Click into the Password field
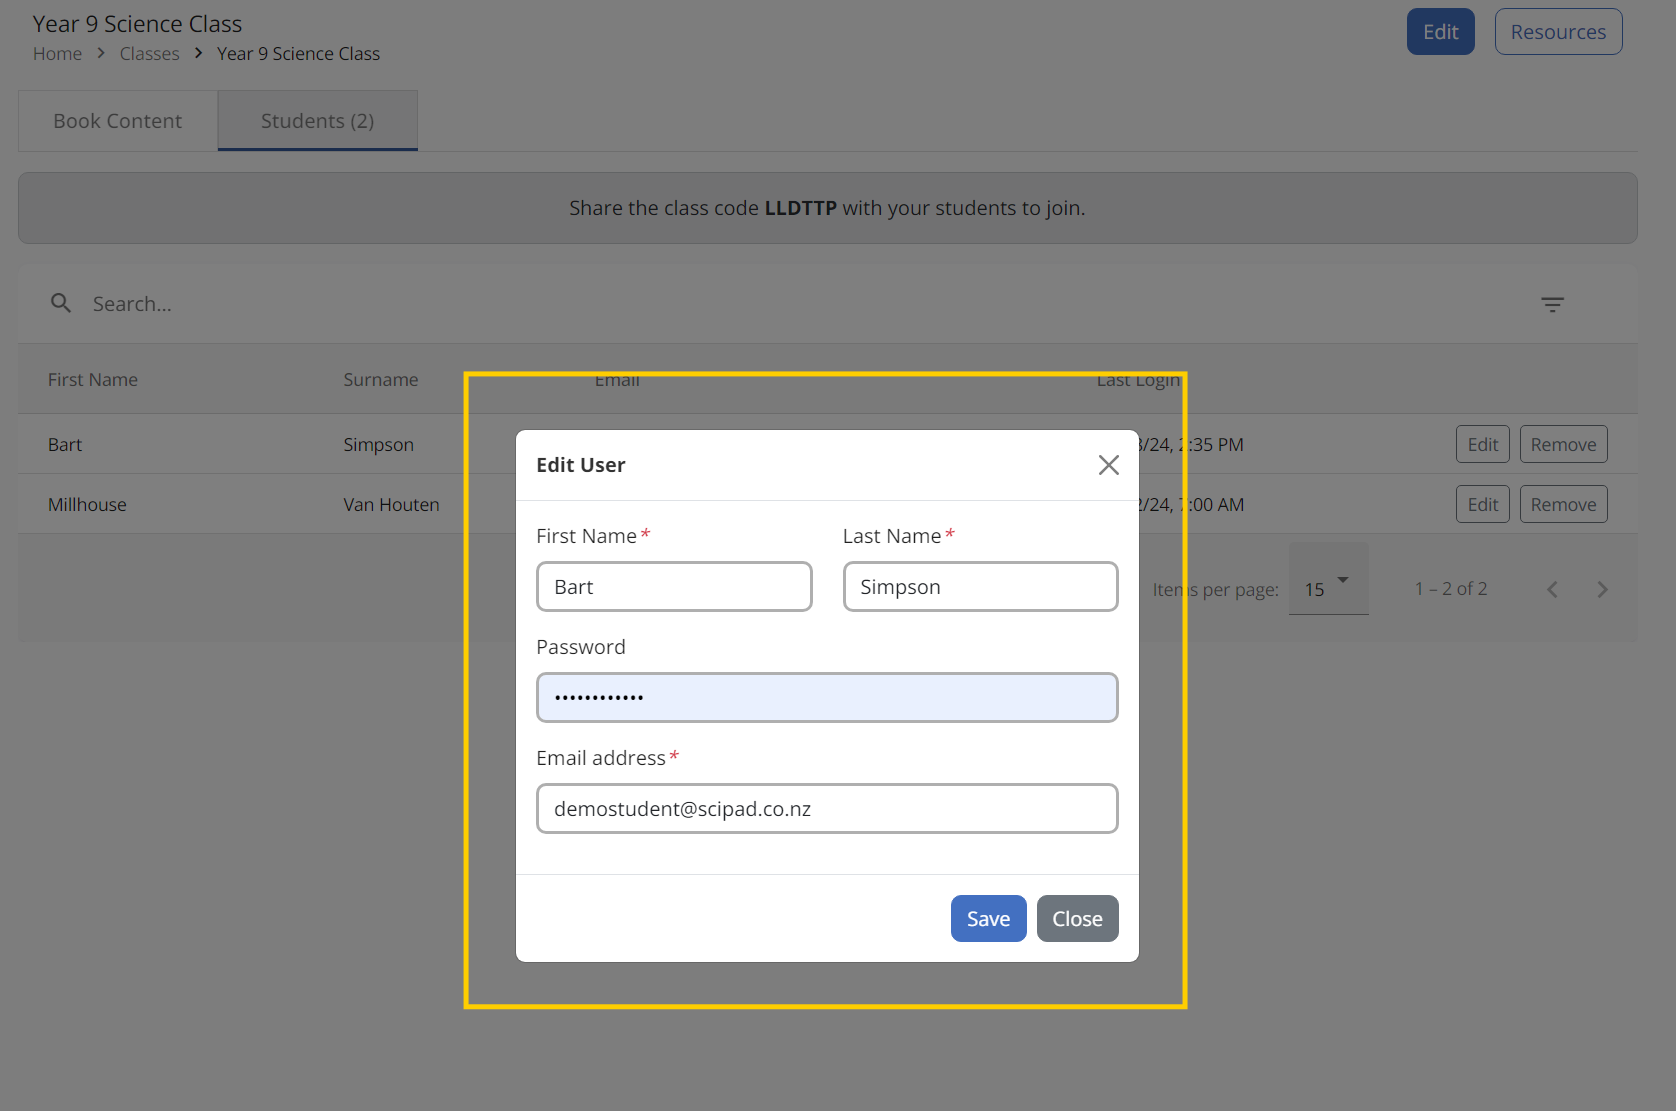 point(826,698)
